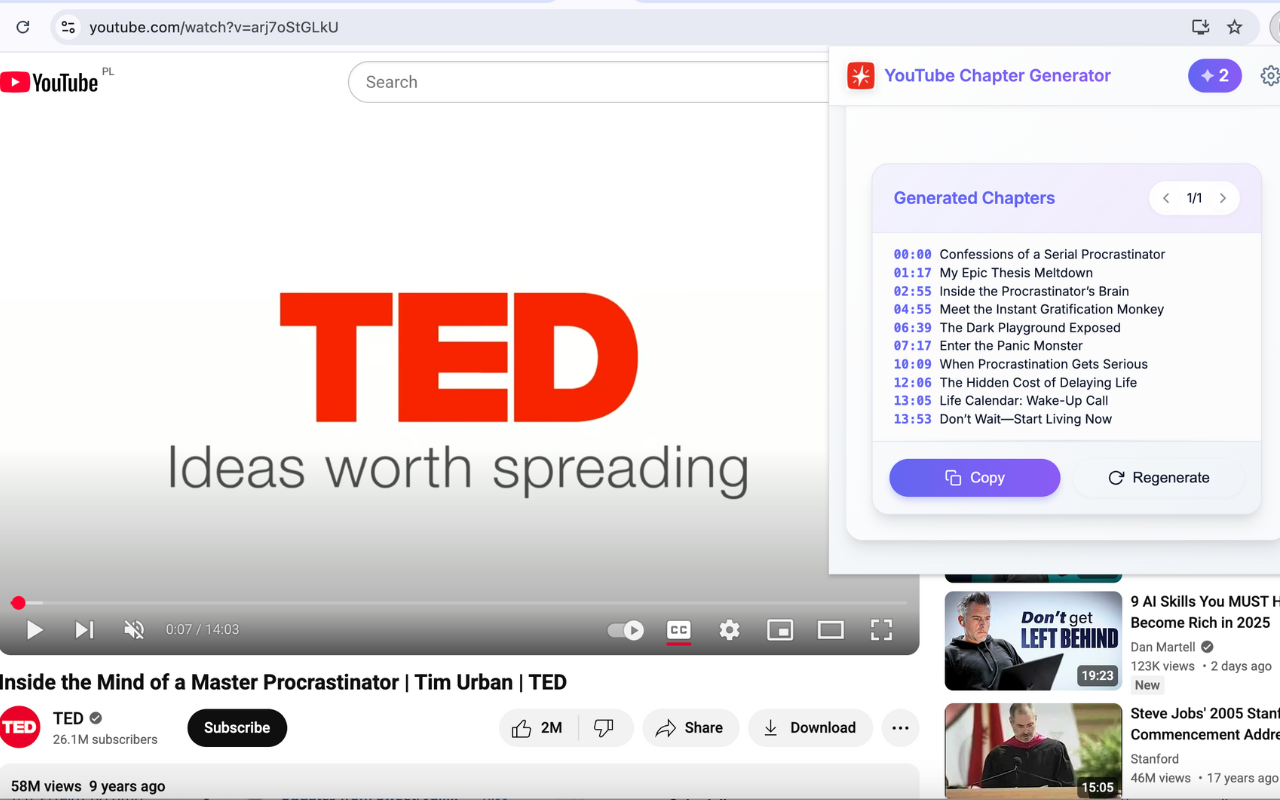Click the browser address bar URL
Image resolution: width=1280 pixels, height=800 pixels.
point(214,27)
